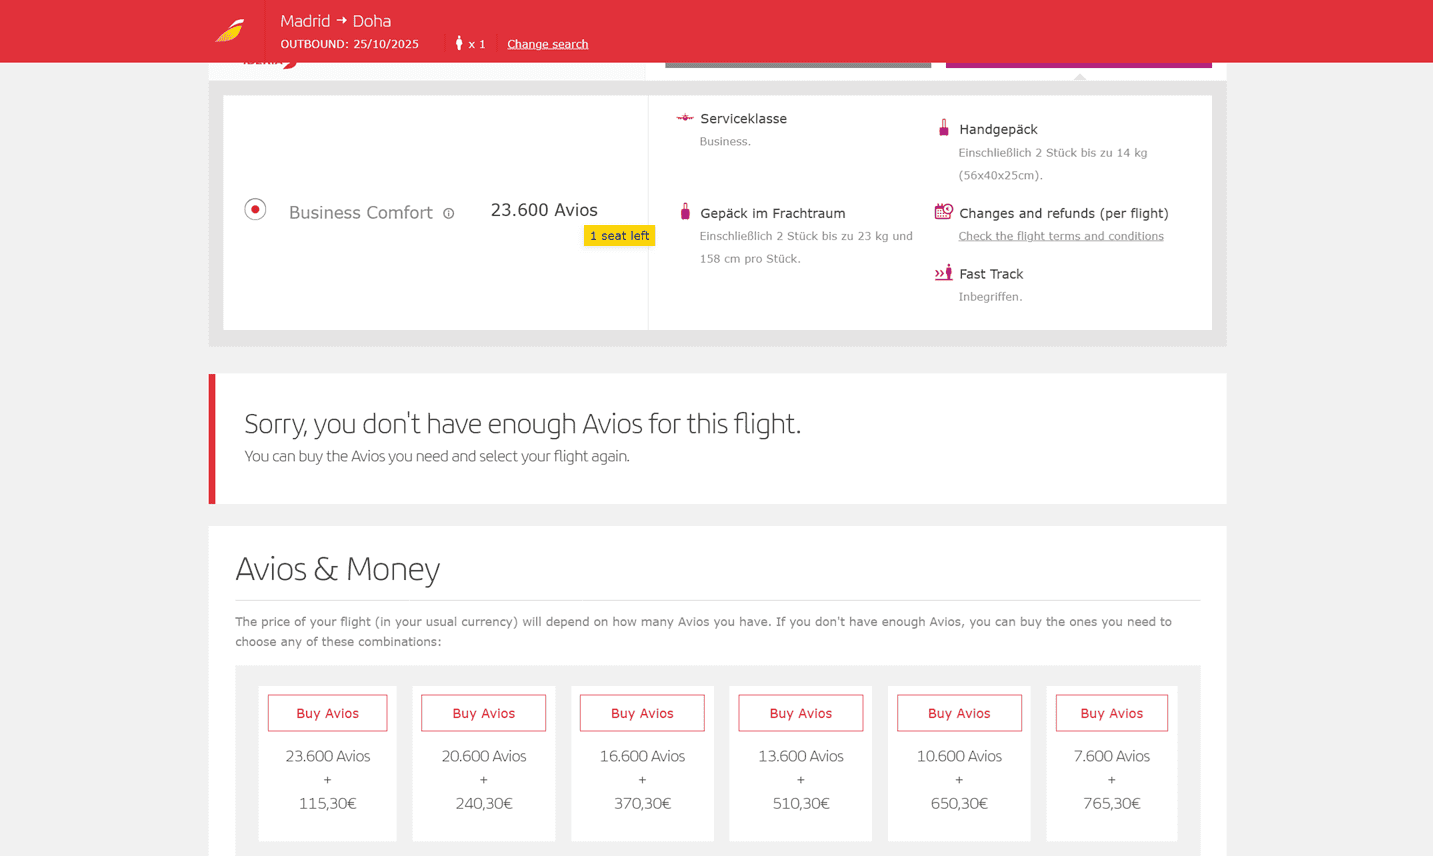Image resolution: width=1433 pixels, height=856 pixels.
Task: Buy Avios for 23.600 Avios + 115,30€ option
Action: tap(327, 713)
